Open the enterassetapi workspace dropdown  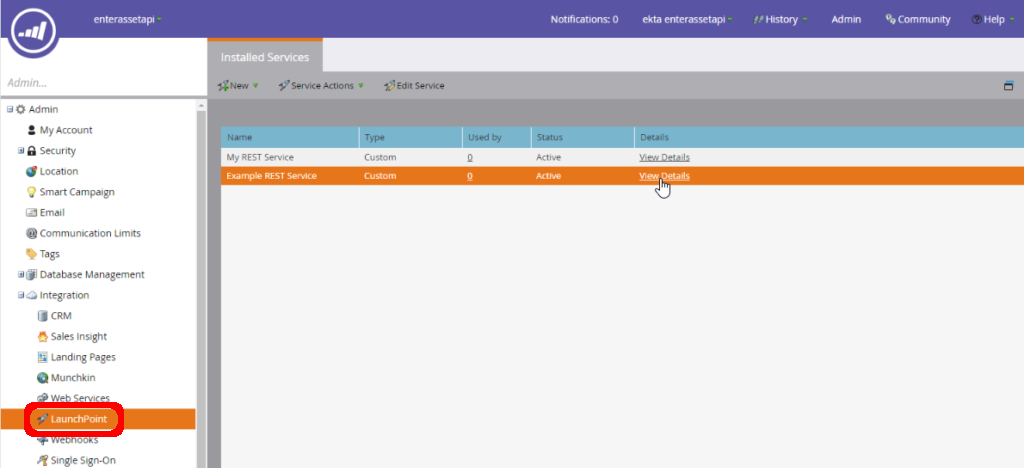pos(128,19)
